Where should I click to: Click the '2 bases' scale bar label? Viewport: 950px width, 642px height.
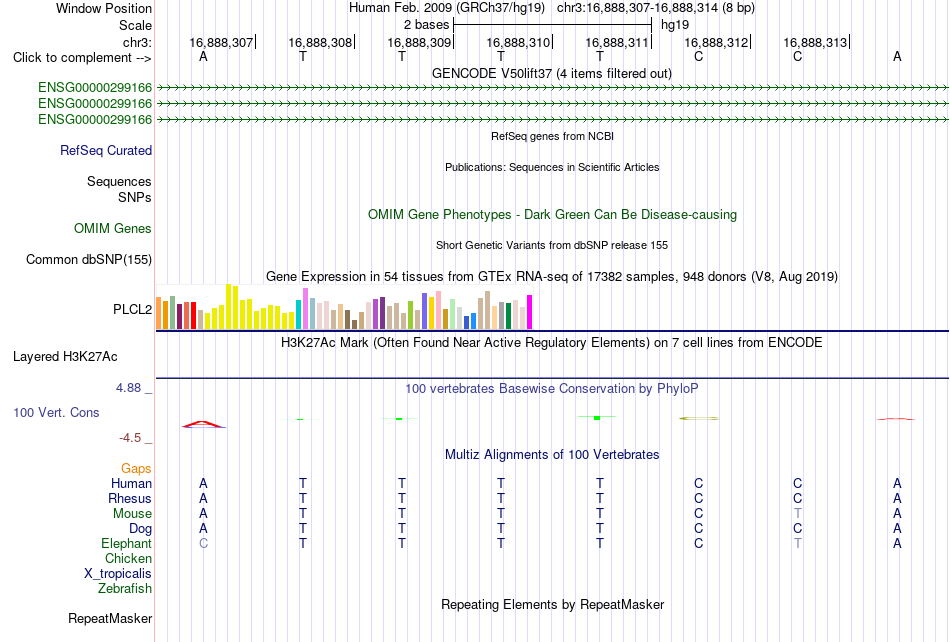click(x=427, y=25)
